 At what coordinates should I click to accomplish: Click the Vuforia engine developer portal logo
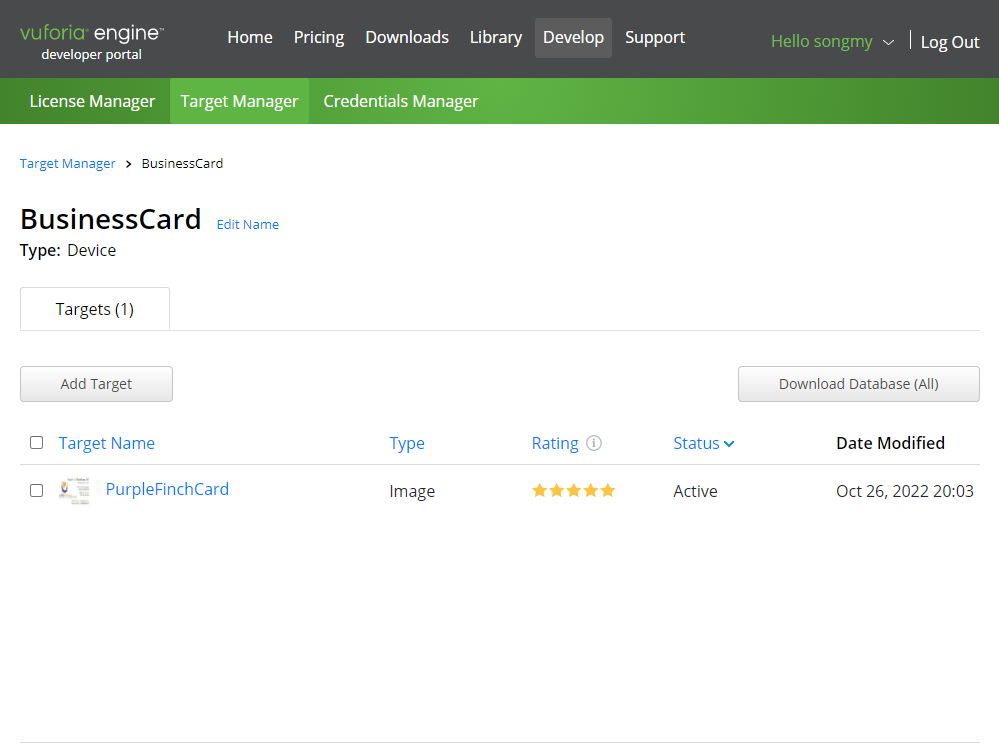pos(92,42)
